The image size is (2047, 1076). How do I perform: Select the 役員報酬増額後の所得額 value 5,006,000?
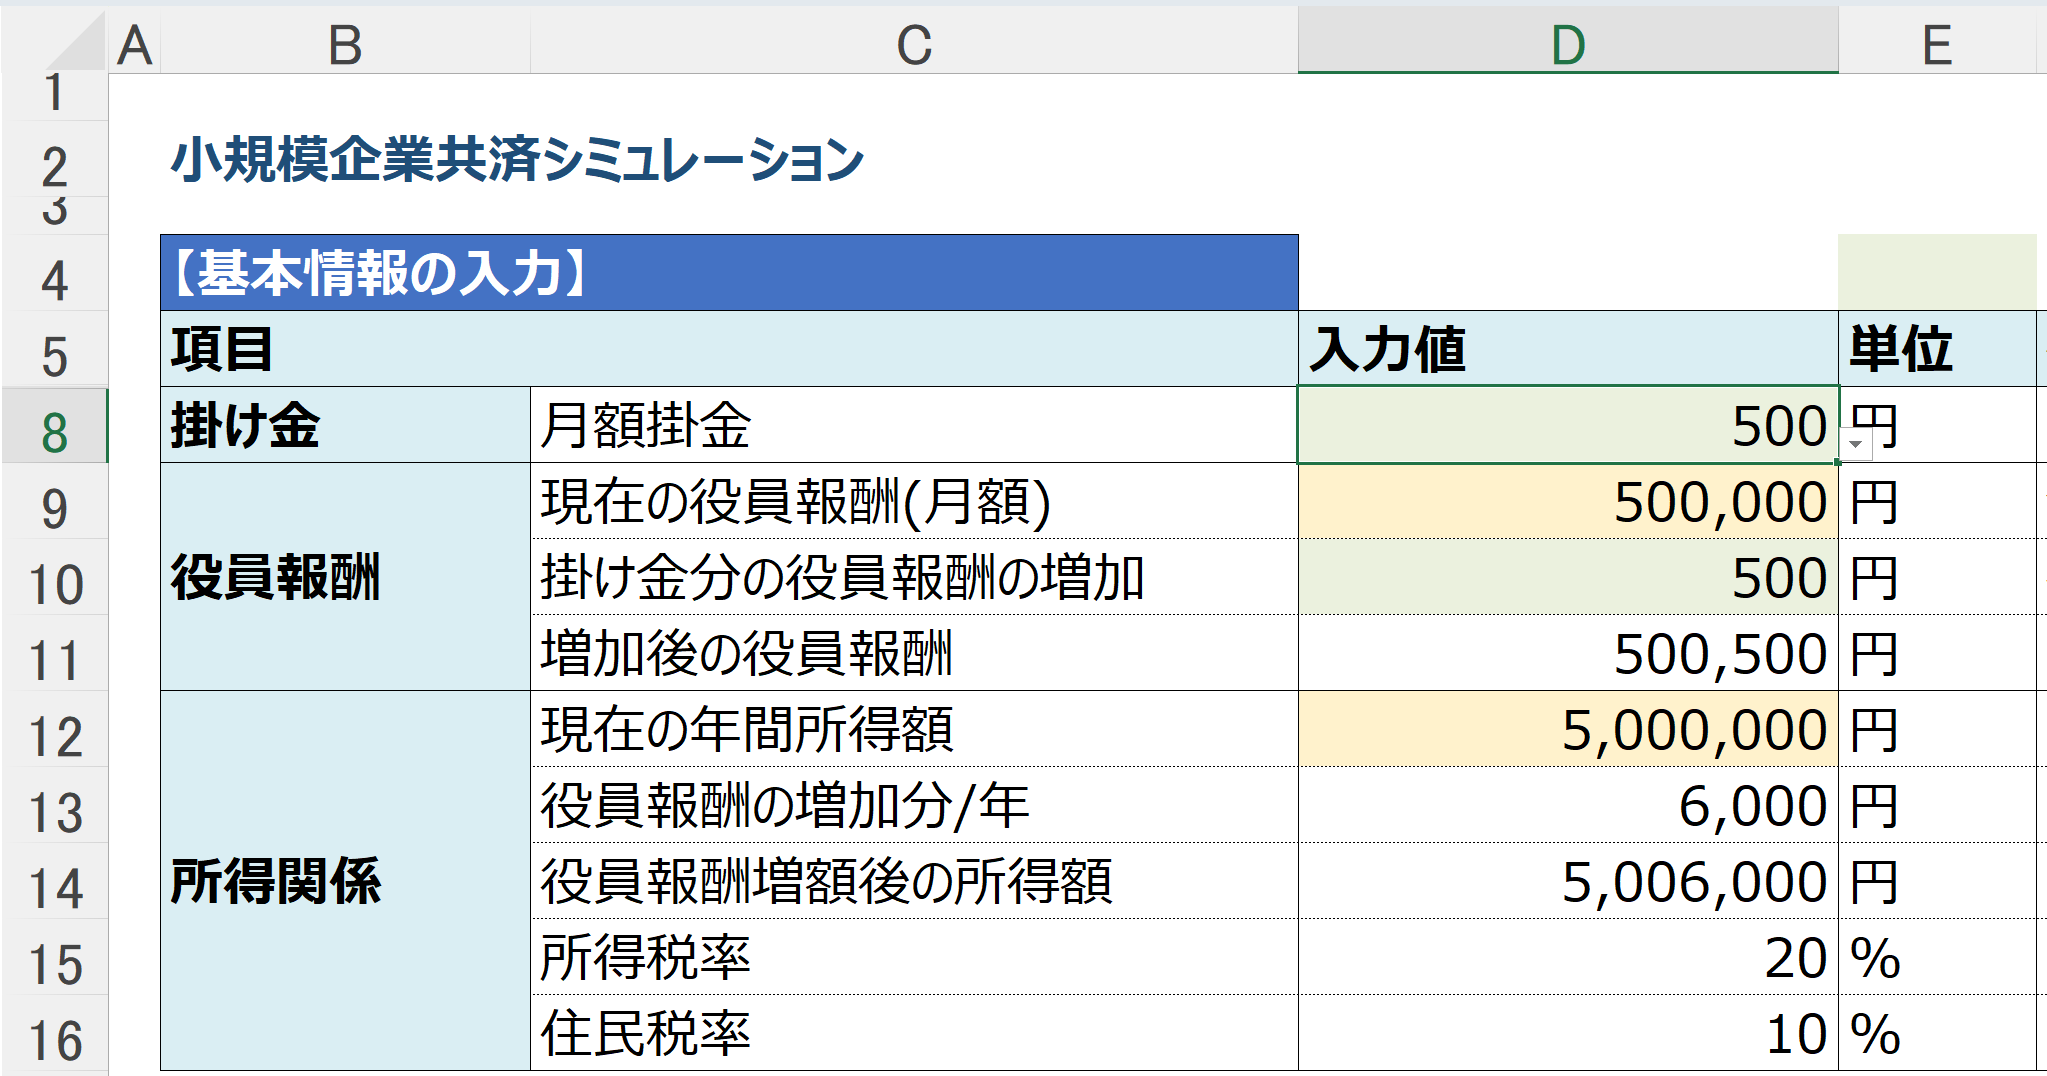pos(1567,882)
